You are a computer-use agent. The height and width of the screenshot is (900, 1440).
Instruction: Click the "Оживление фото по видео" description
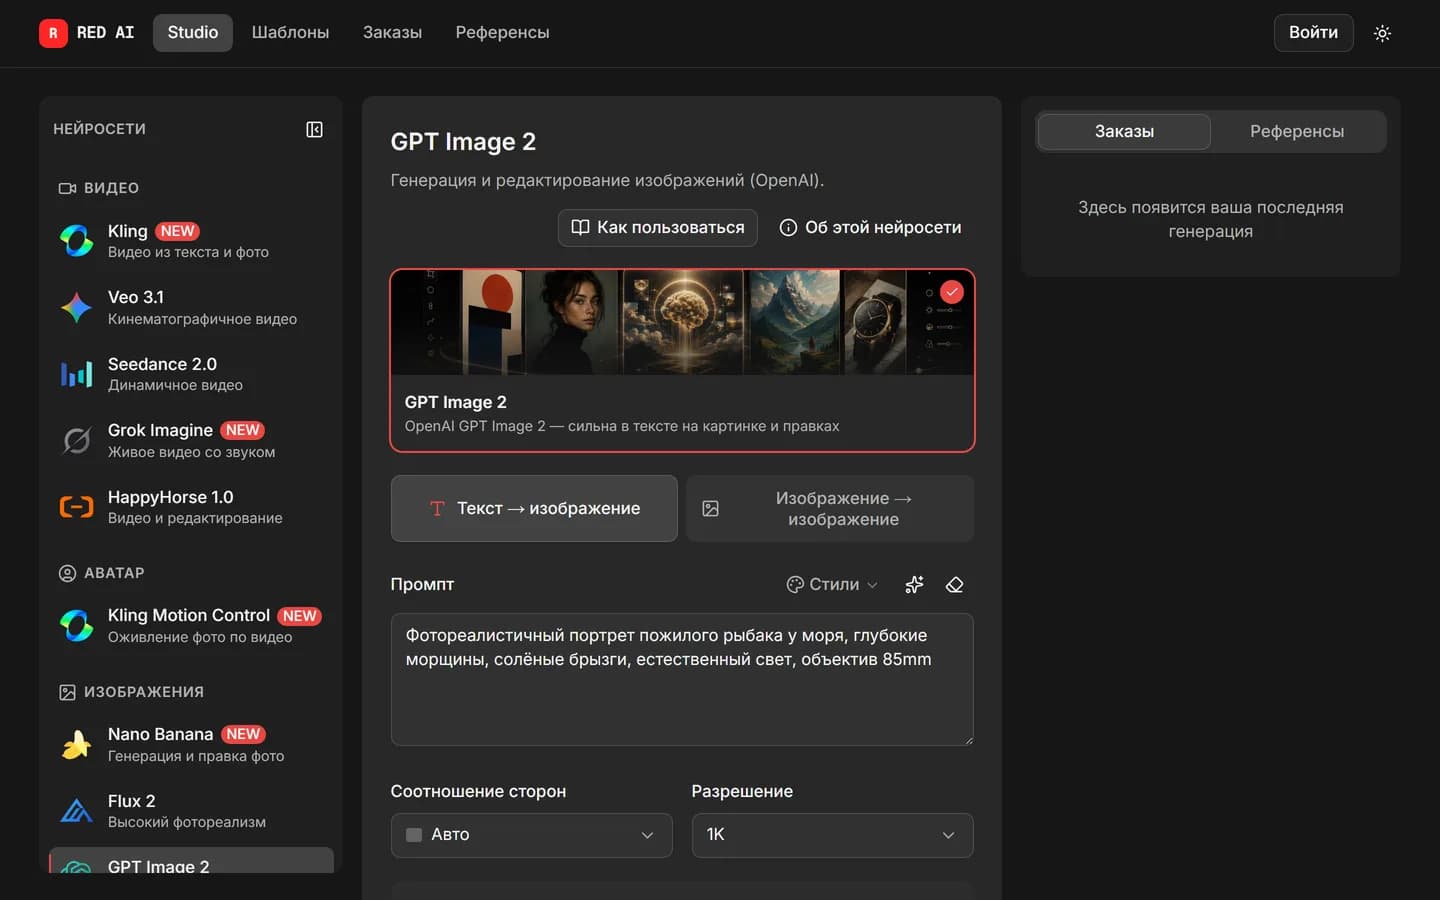point(200,637)
